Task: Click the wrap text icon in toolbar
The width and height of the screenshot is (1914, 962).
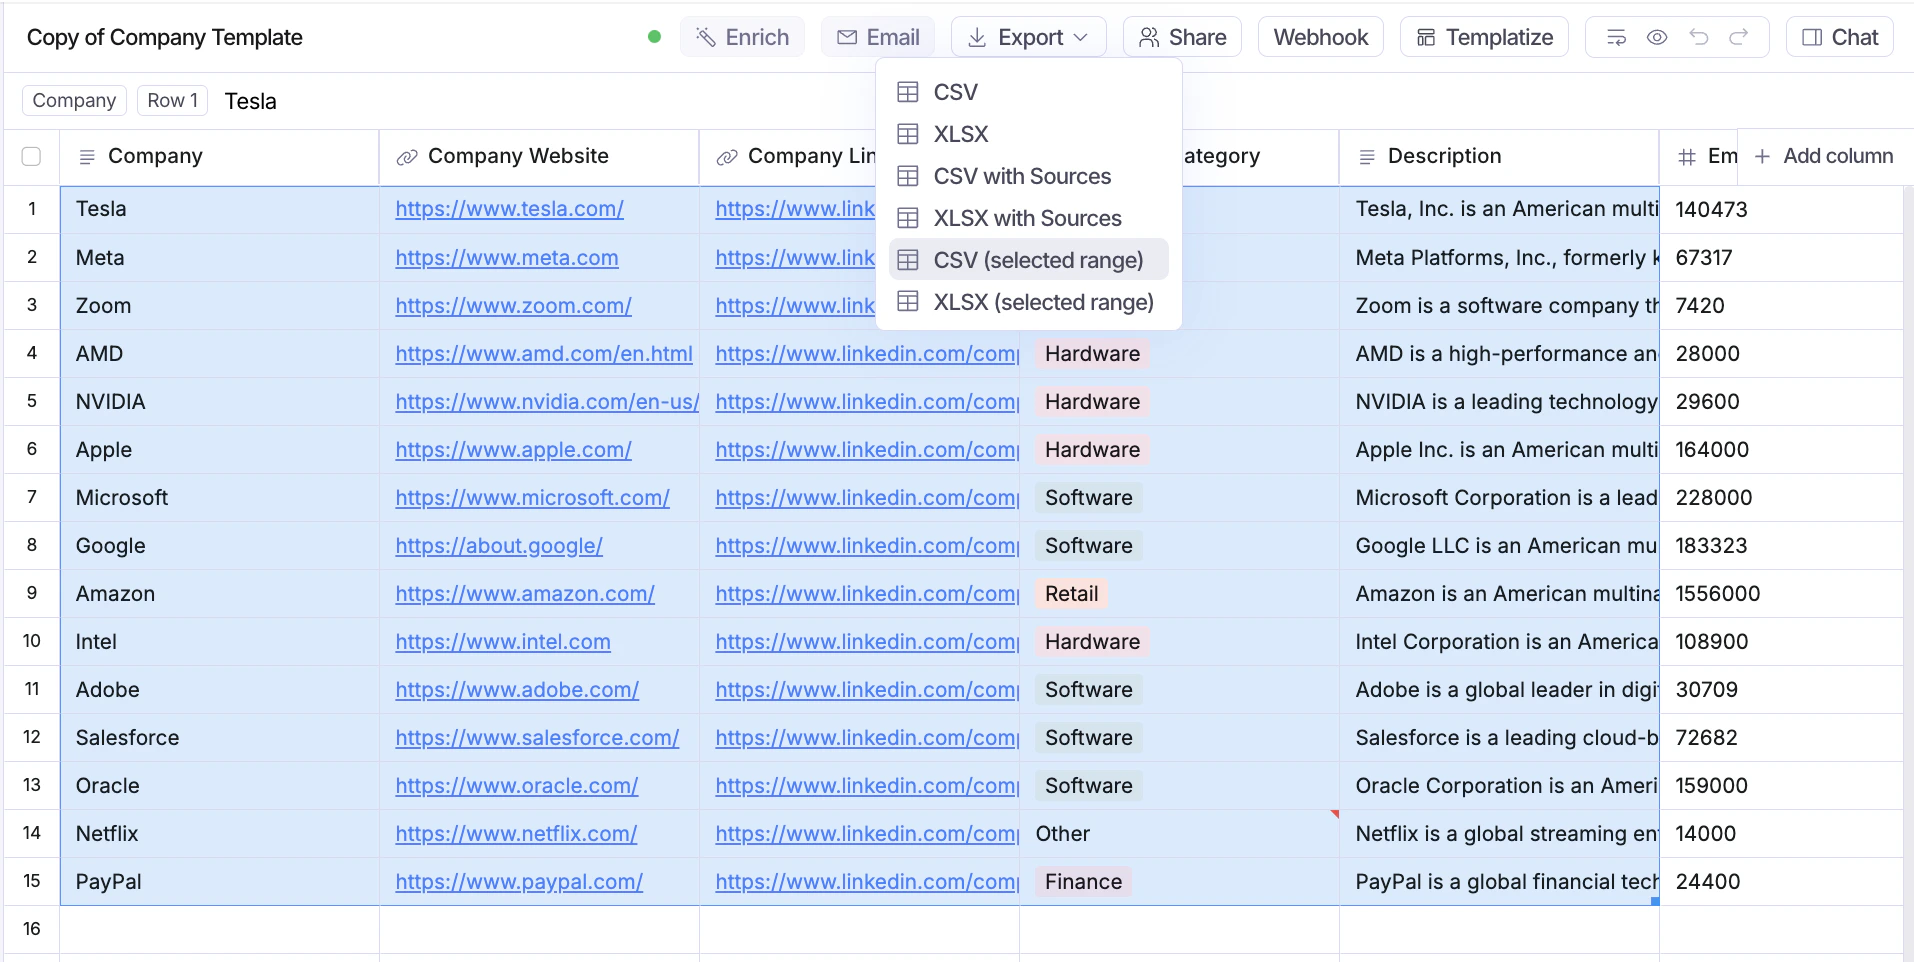Action: click(1616, 37)
